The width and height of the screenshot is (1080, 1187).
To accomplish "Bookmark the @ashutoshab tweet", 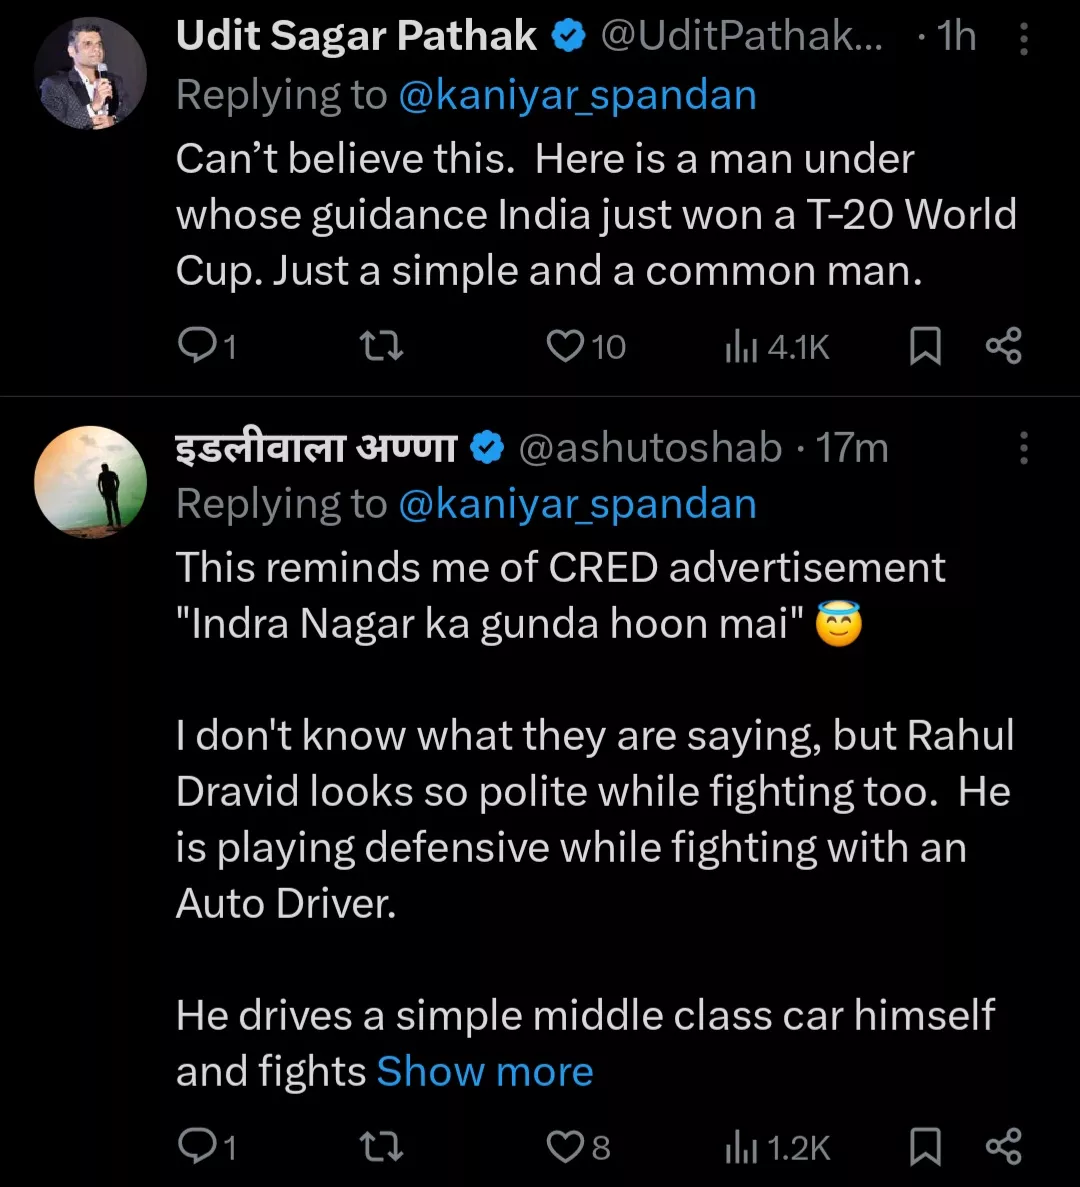I will click(x=925, y=1146).
